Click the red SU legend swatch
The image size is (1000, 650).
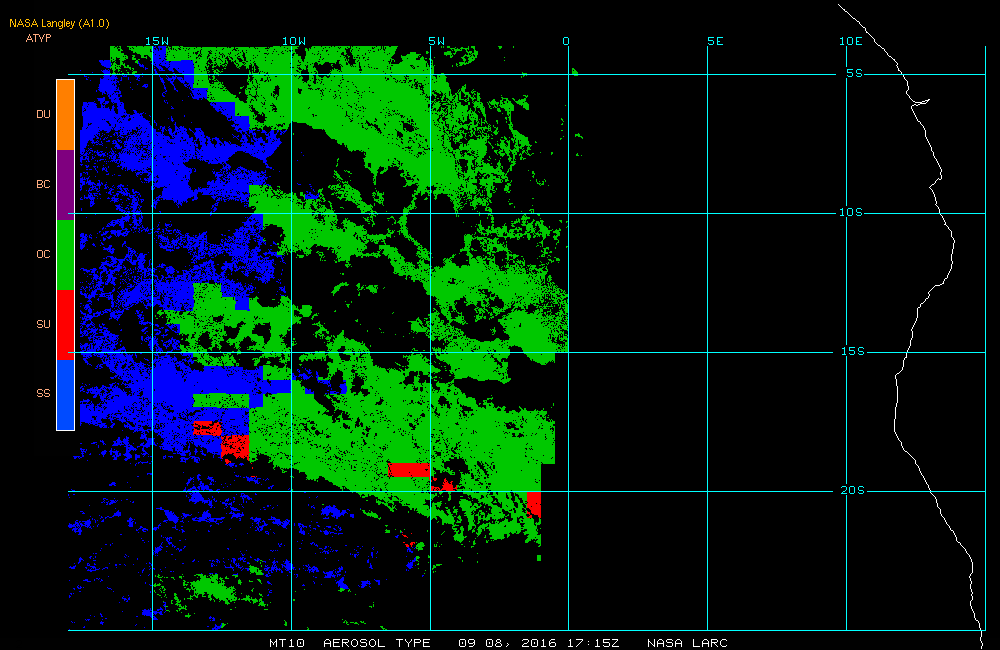tap(66, 325)
